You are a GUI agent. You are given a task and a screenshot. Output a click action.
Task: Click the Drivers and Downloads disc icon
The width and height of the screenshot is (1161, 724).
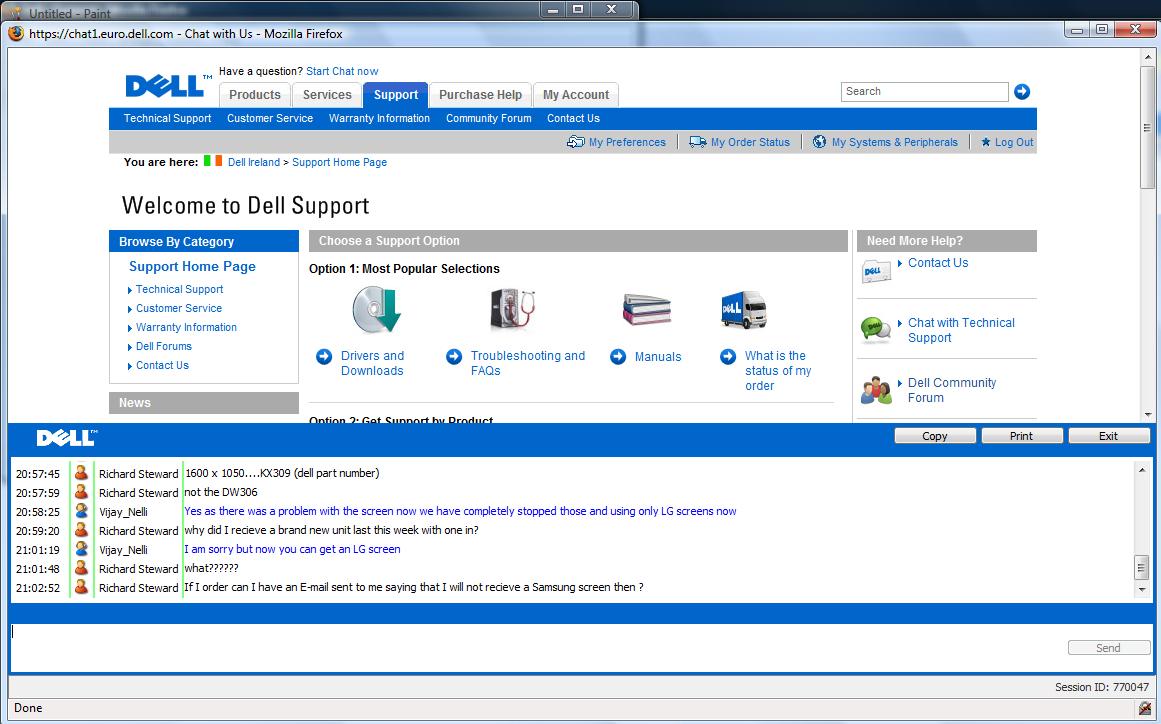[376, 309]
